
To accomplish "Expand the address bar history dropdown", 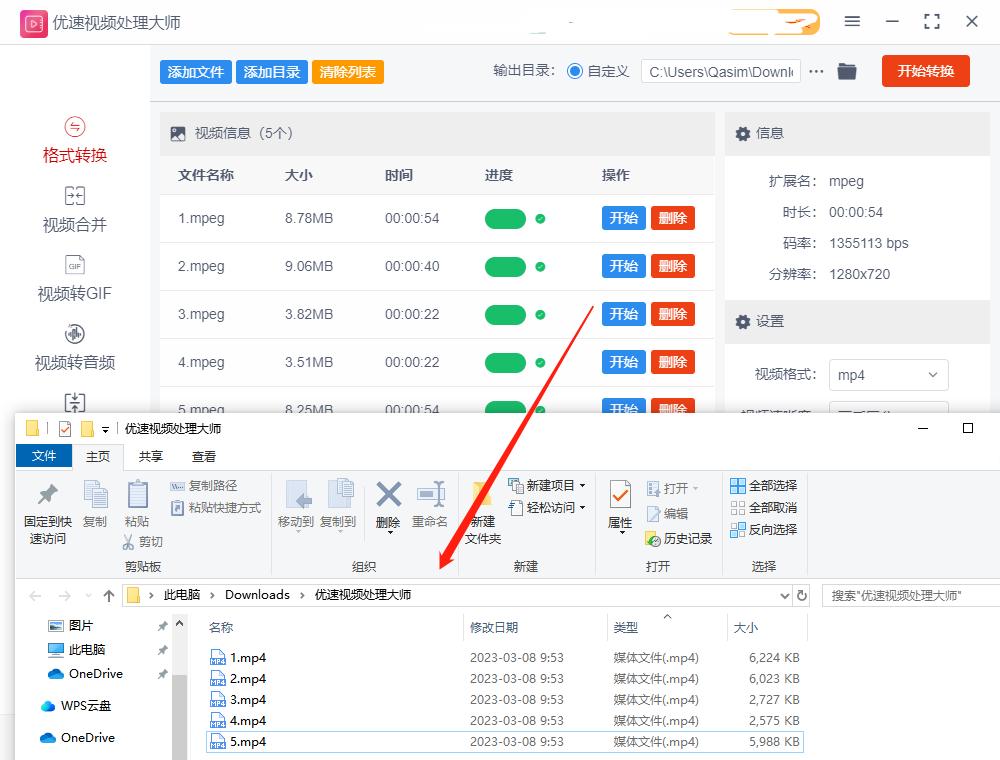I will coord(784,594).
